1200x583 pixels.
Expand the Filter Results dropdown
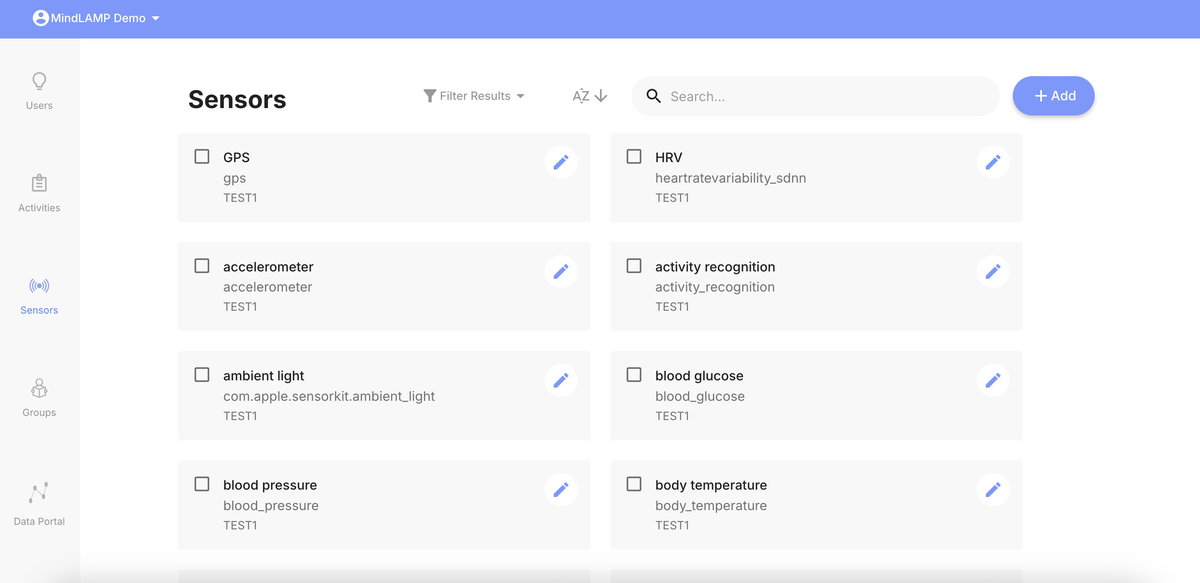click(474, 96)
